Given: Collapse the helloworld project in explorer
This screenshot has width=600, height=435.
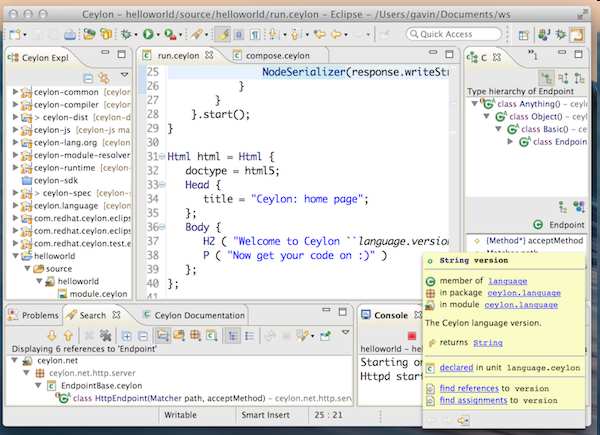Looking at the screenshot, I should click(16, 256).
